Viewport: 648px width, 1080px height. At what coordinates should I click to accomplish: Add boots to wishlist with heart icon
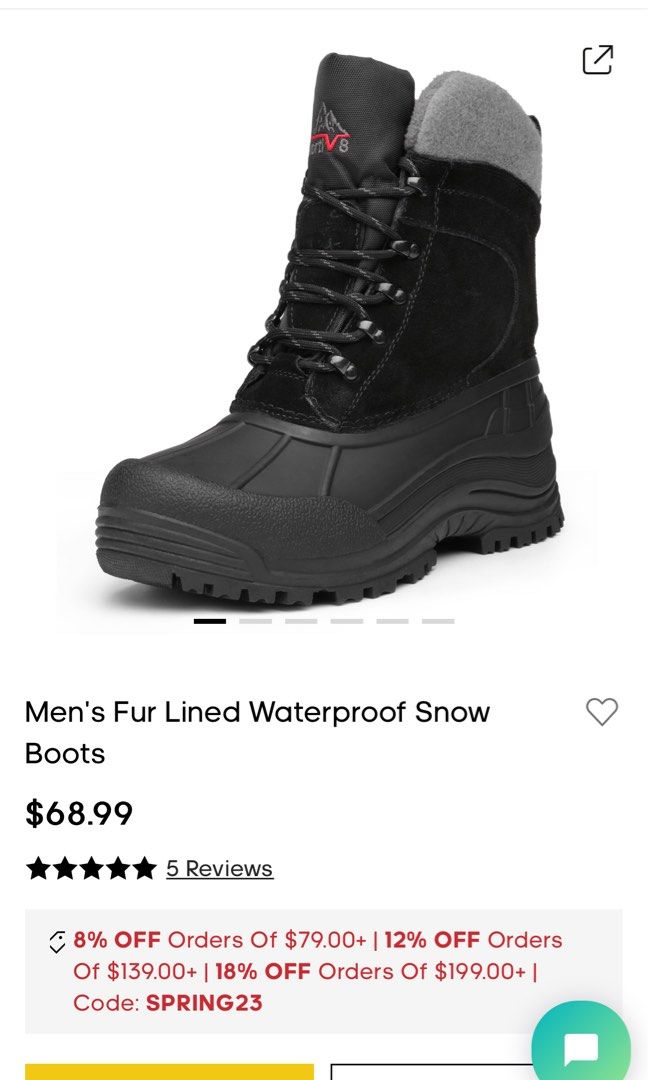click(x=602, y=712)
